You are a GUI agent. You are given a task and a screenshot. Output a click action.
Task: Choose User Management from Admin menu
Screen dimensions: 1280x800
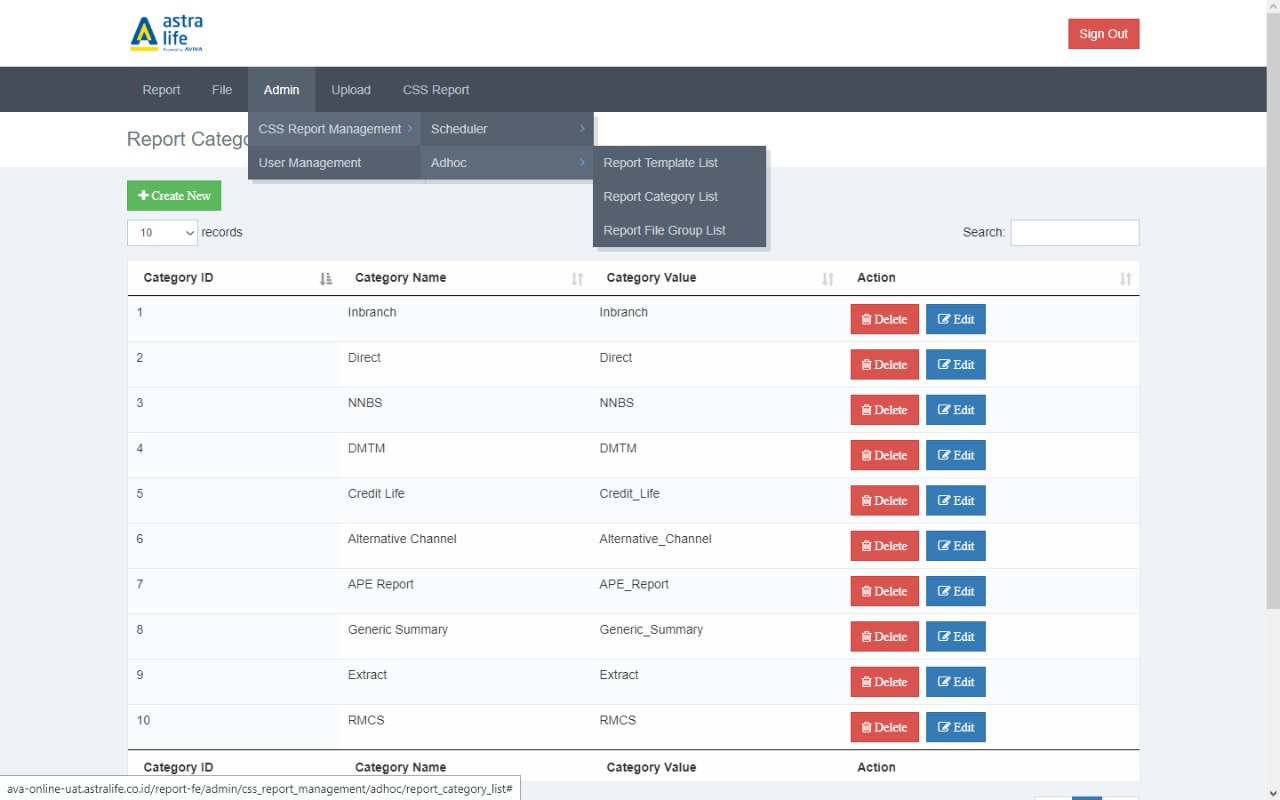310,163
